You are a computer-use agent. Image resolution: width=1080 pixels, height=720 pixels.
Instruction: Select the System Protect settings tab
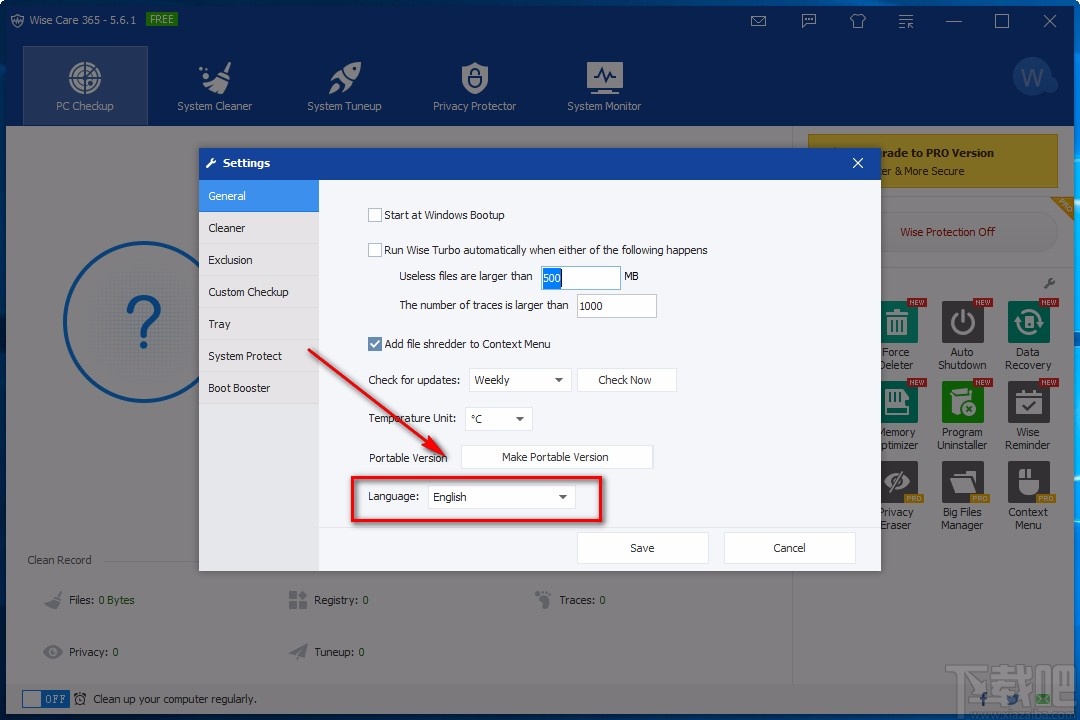coord(259,356)
